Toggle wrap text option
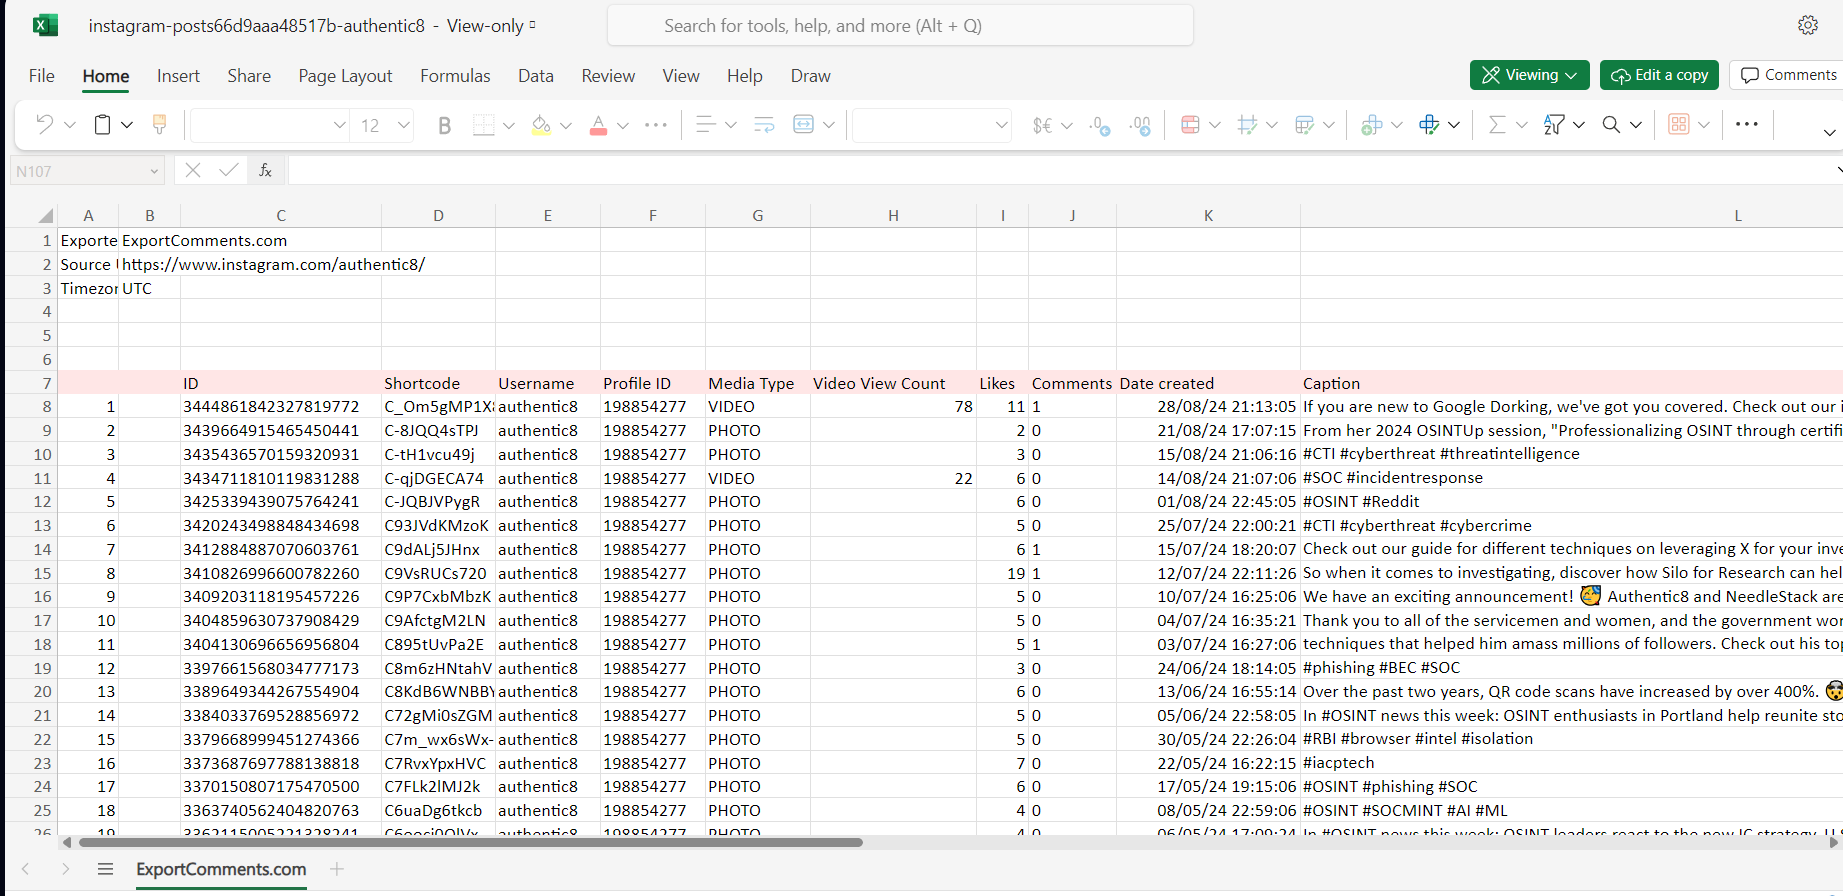This screenshot has height=896, width=1843. (x=764, y=124)
